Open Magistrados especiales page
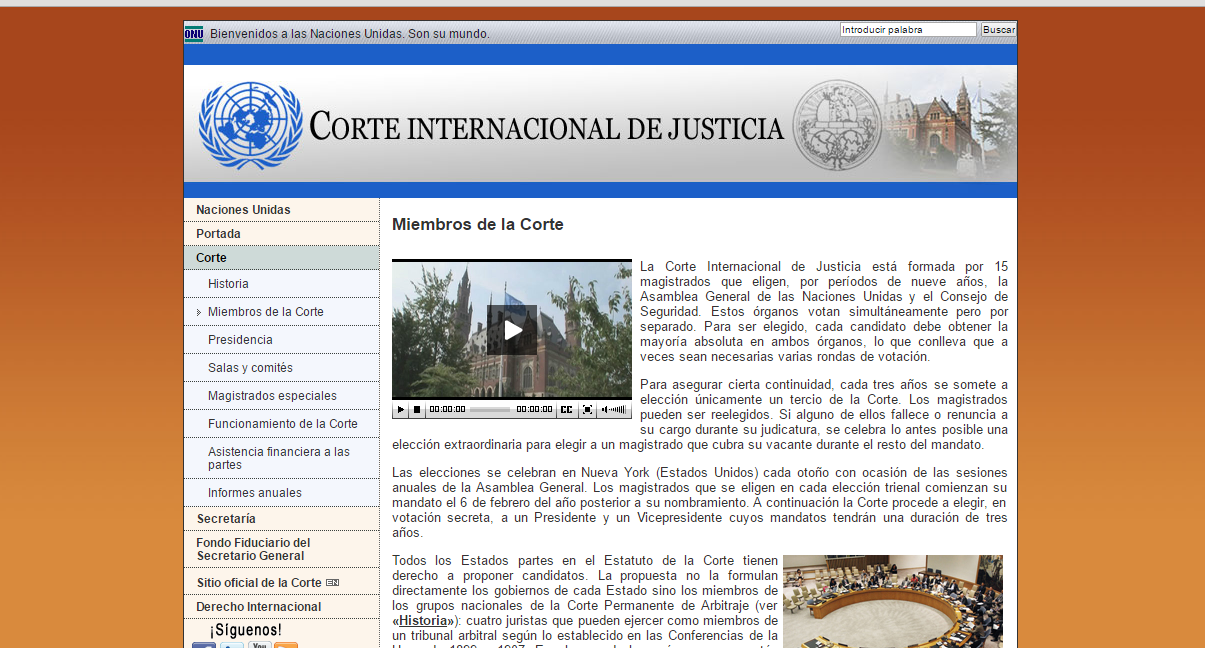 coord(281,396)
